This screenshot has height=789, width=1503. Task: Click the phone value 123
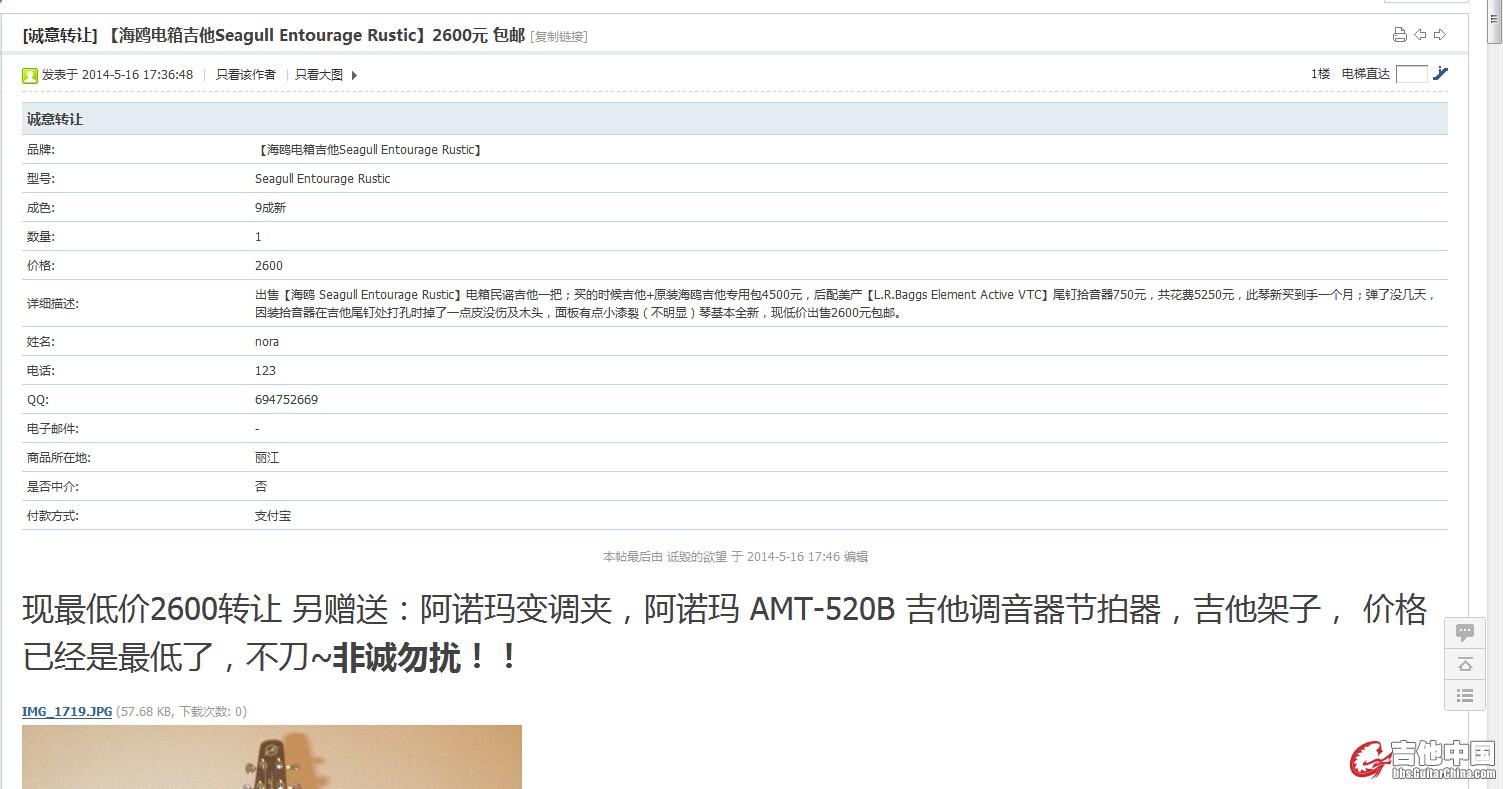click(265, 371)
